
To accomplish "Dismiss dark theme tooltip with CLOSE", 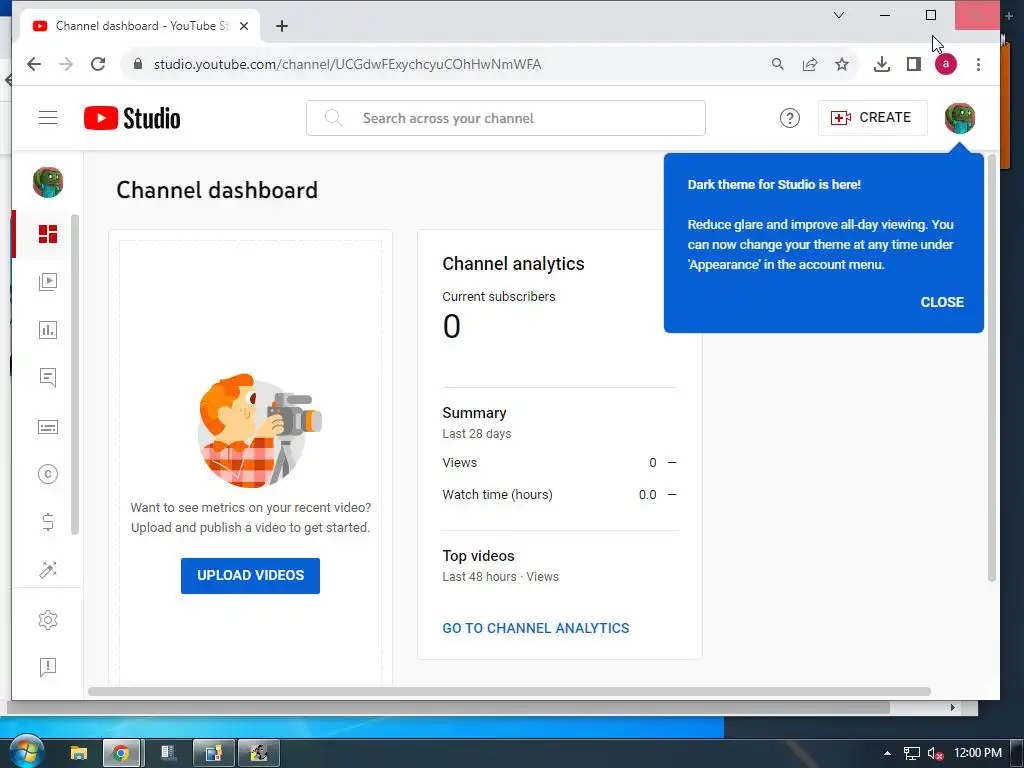I will coord(942,302).
